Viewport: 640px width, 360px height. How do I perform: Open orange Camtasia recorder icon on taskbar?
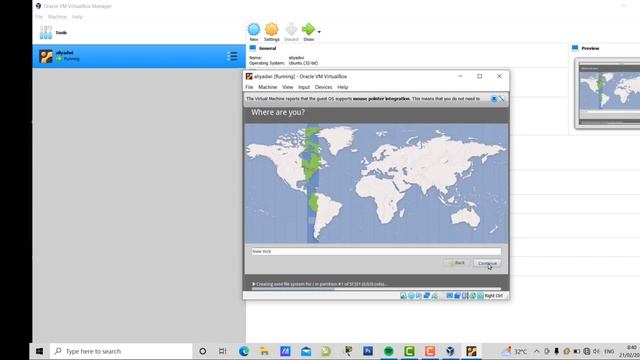[x=430, y=351]
